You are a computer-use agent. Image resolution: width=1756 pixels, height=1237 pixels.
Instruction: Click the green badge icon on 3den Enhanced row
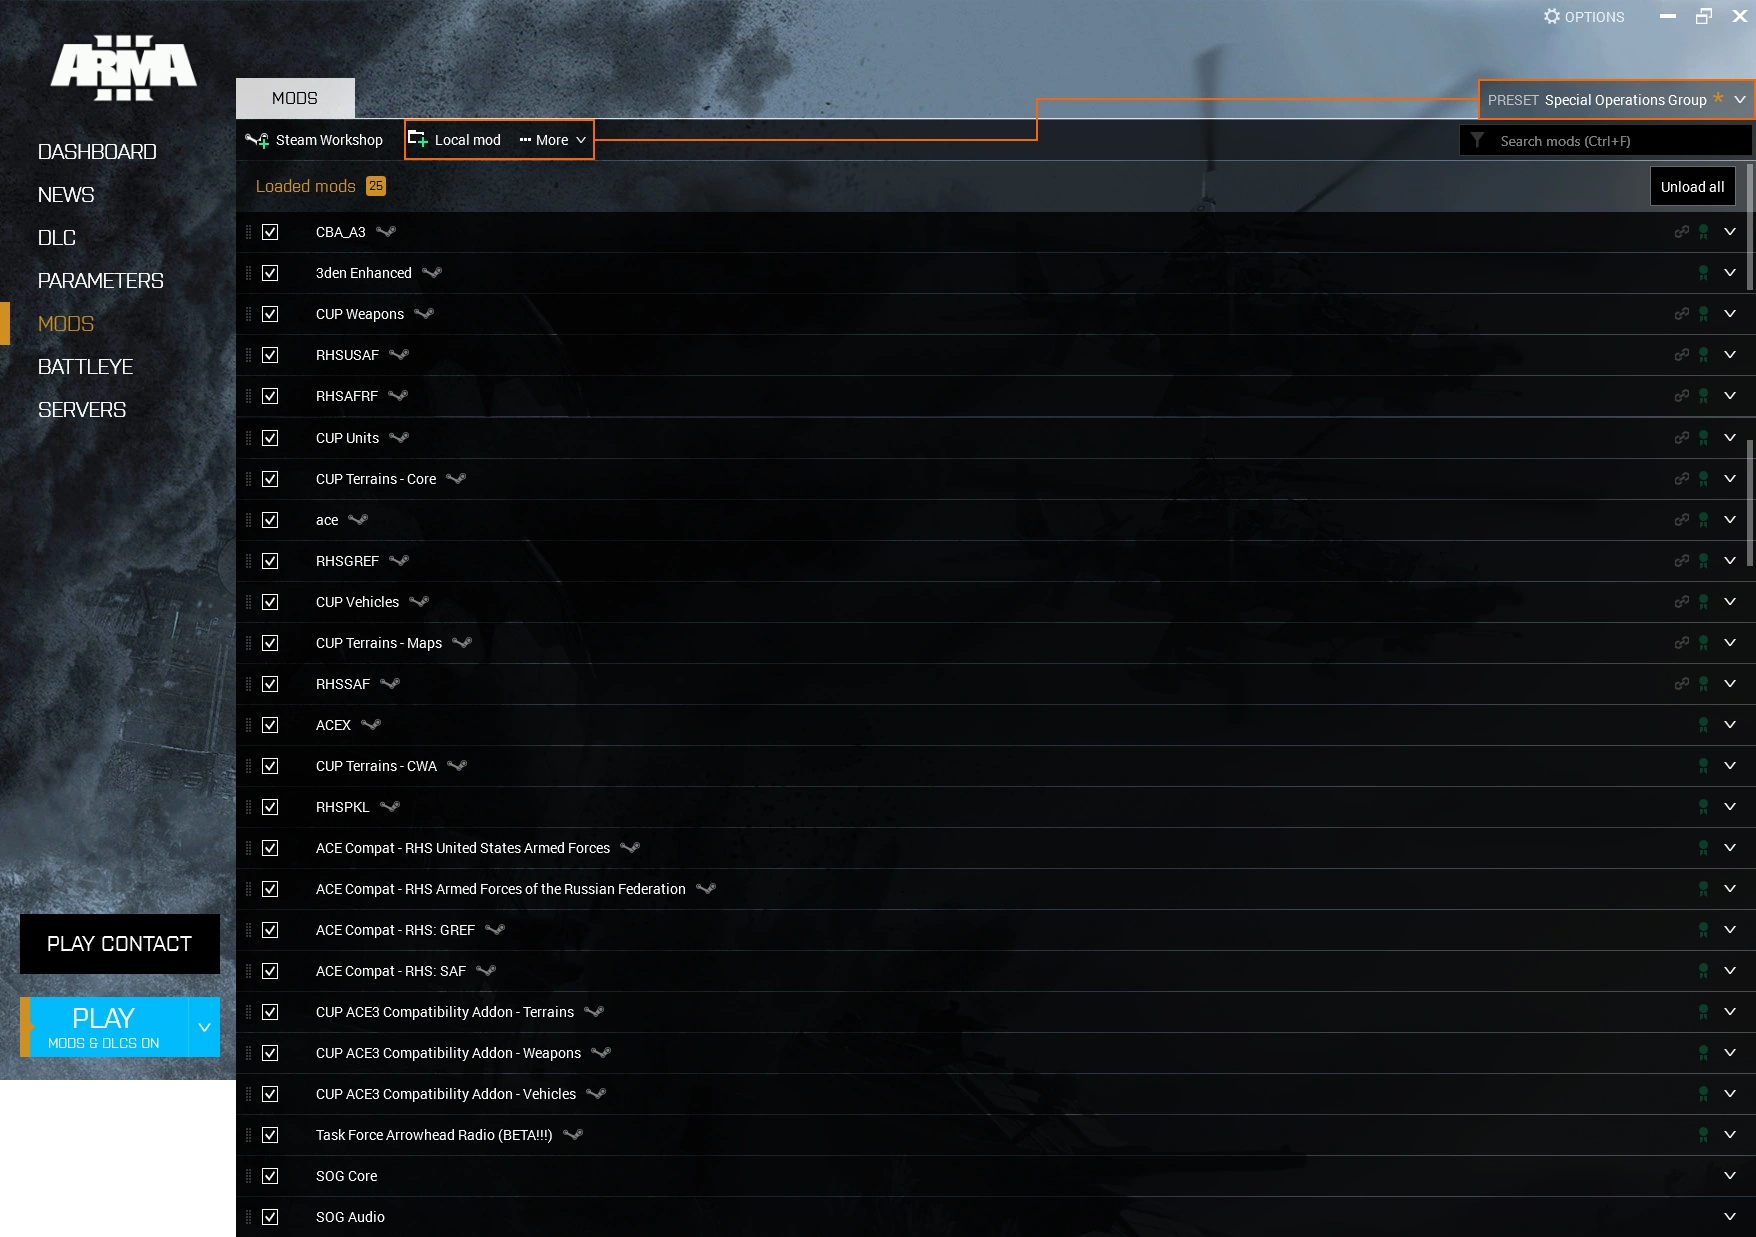1703,273
